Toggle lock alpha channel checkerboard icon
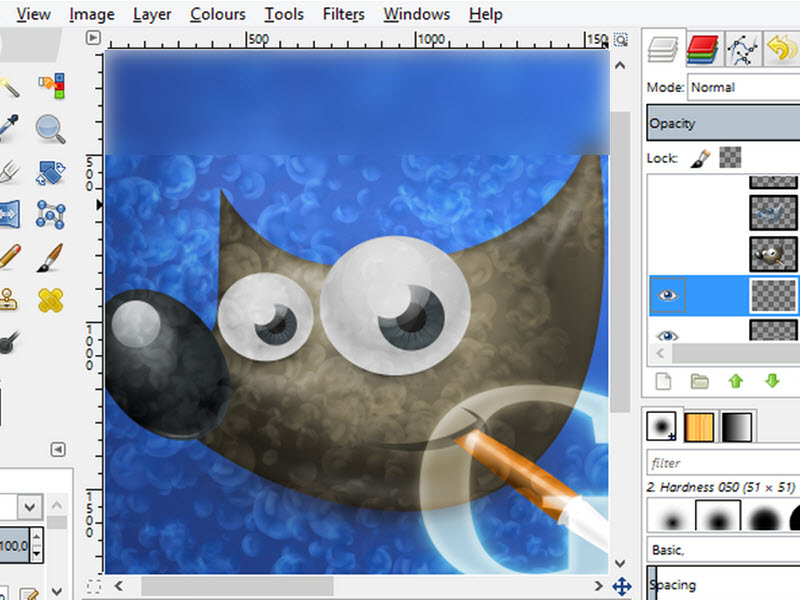The width and height of the screenshot is (800, 600). (x=730, y=158)
